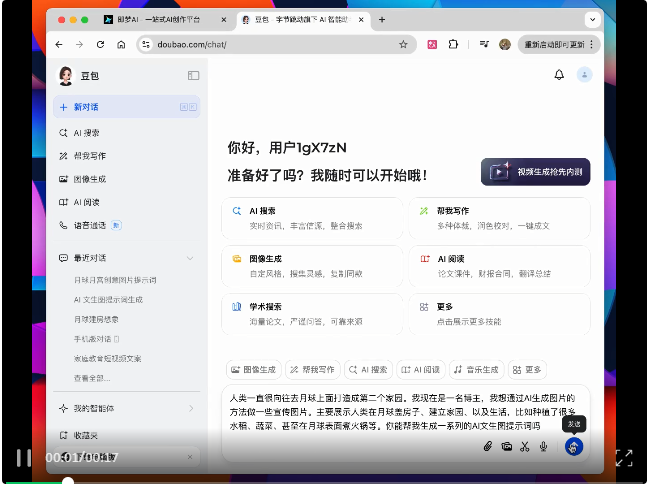Click into the message text input area
Screen dimensions: 647x484
point(402,411)
